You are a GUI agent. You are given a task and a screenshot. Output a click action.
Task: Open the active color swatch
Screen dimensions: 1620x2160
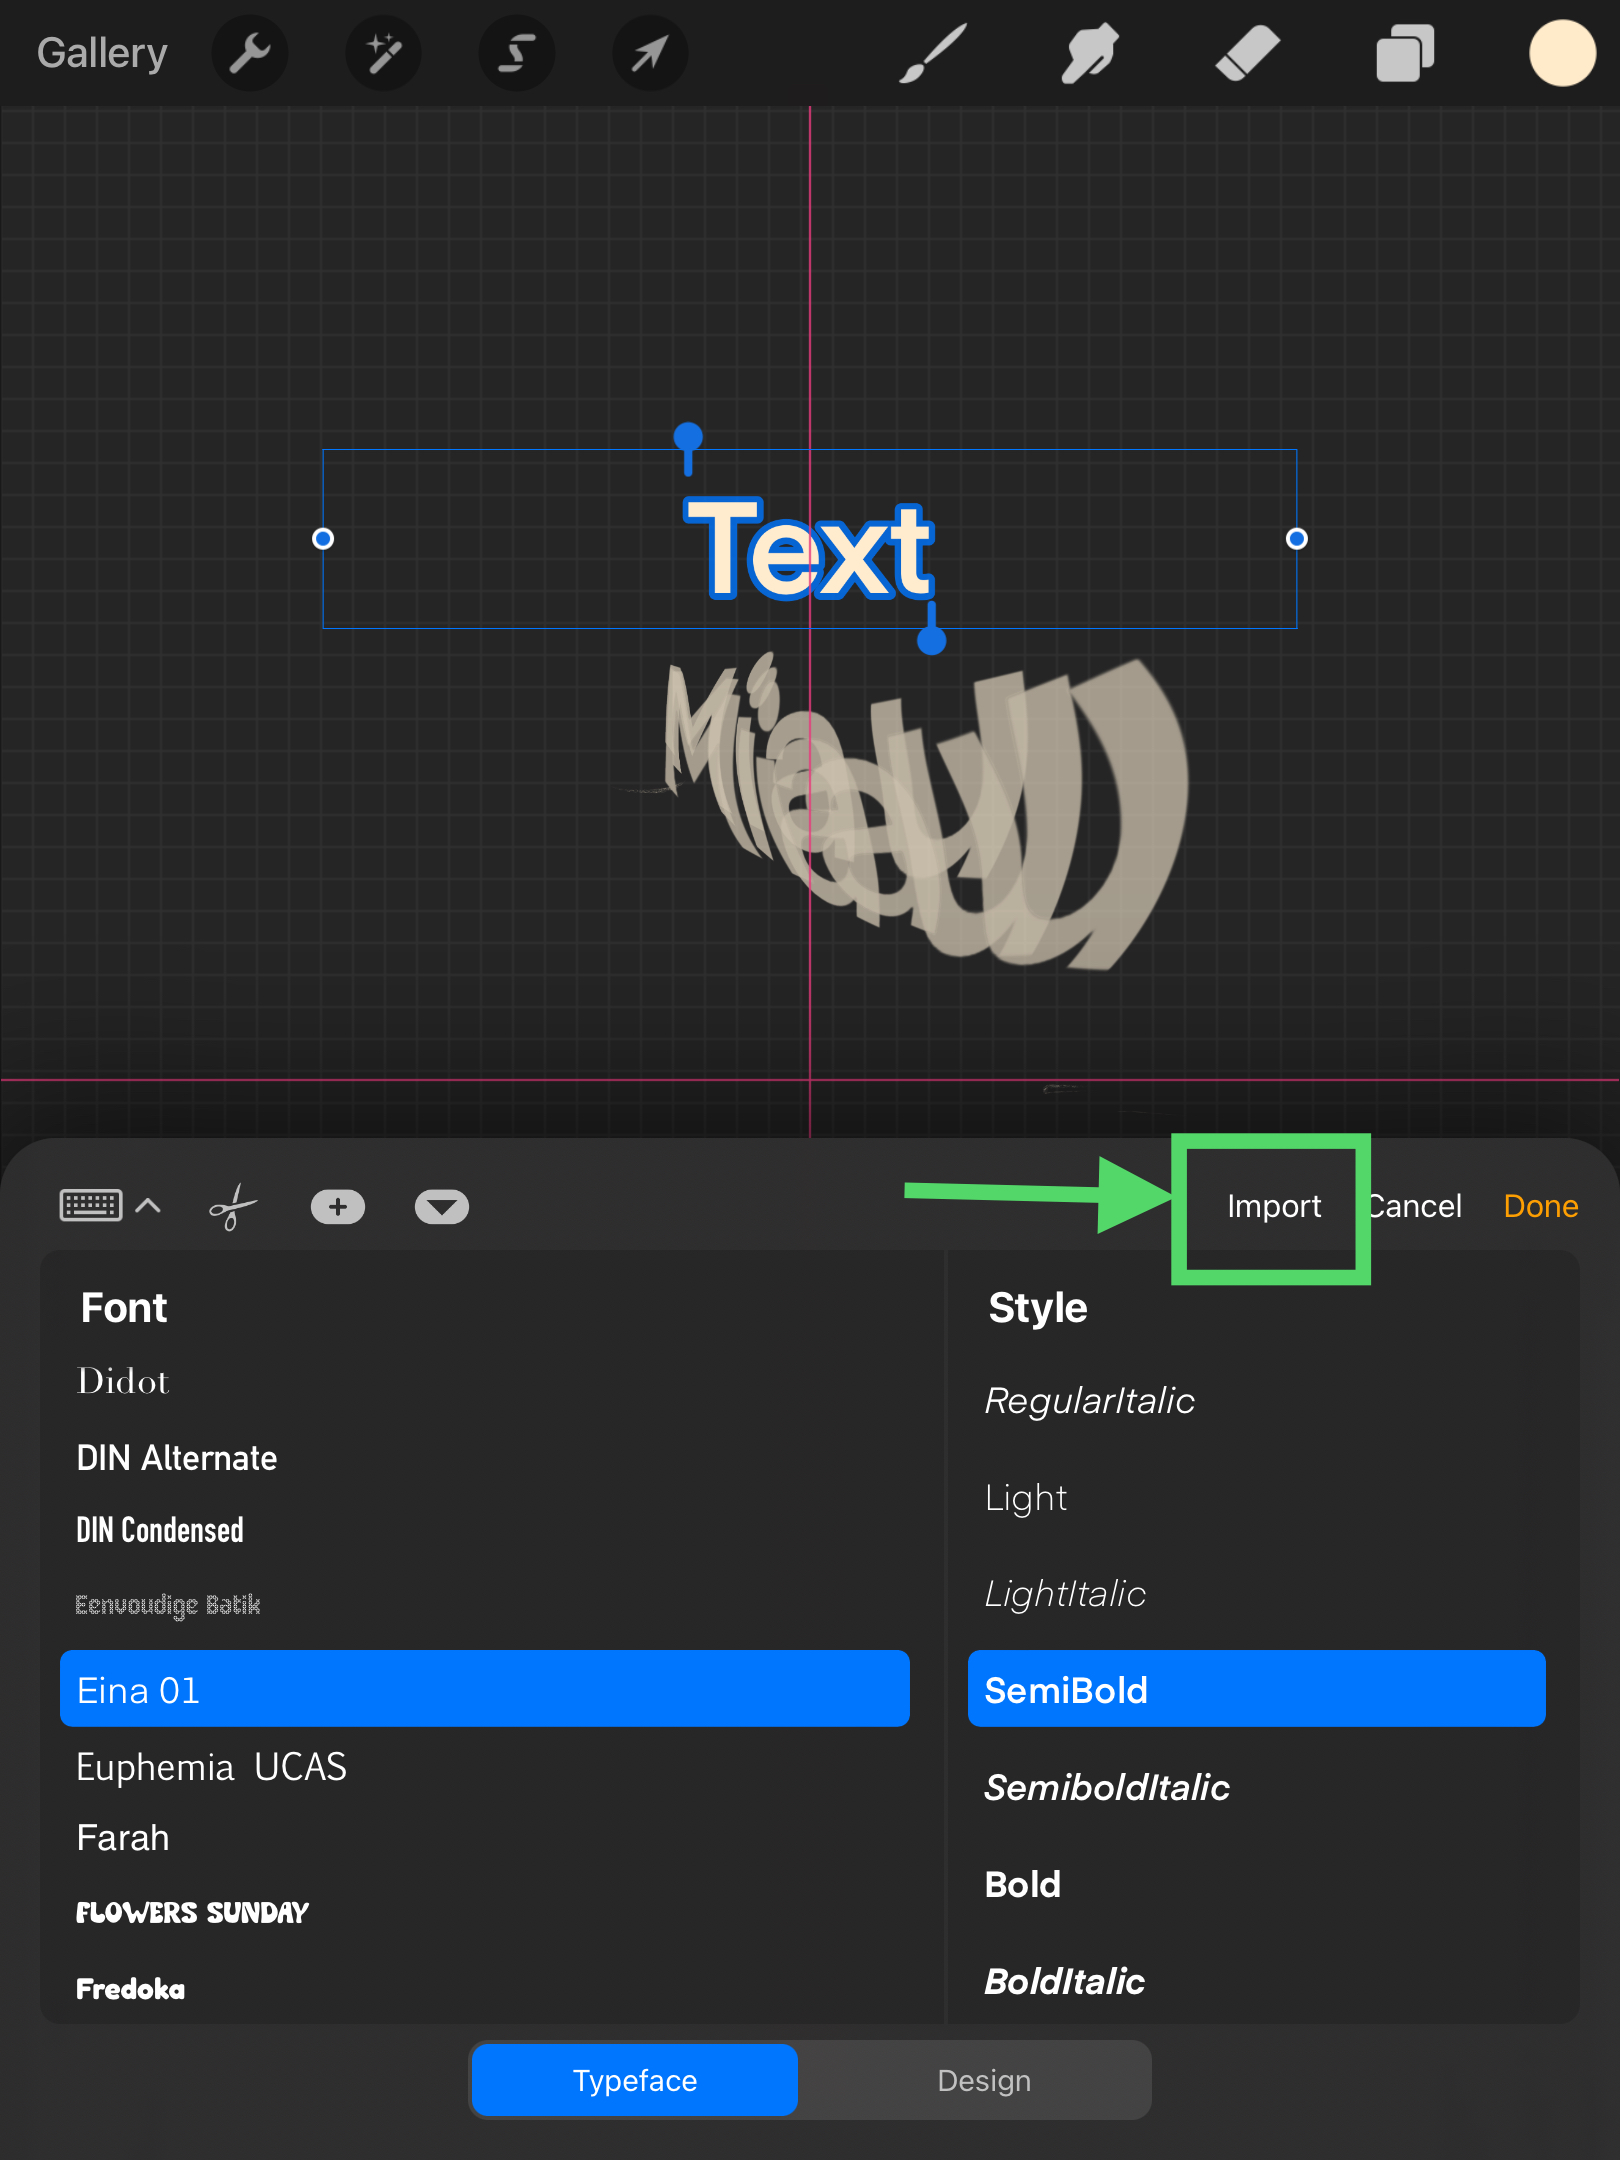coord(1561,54)
